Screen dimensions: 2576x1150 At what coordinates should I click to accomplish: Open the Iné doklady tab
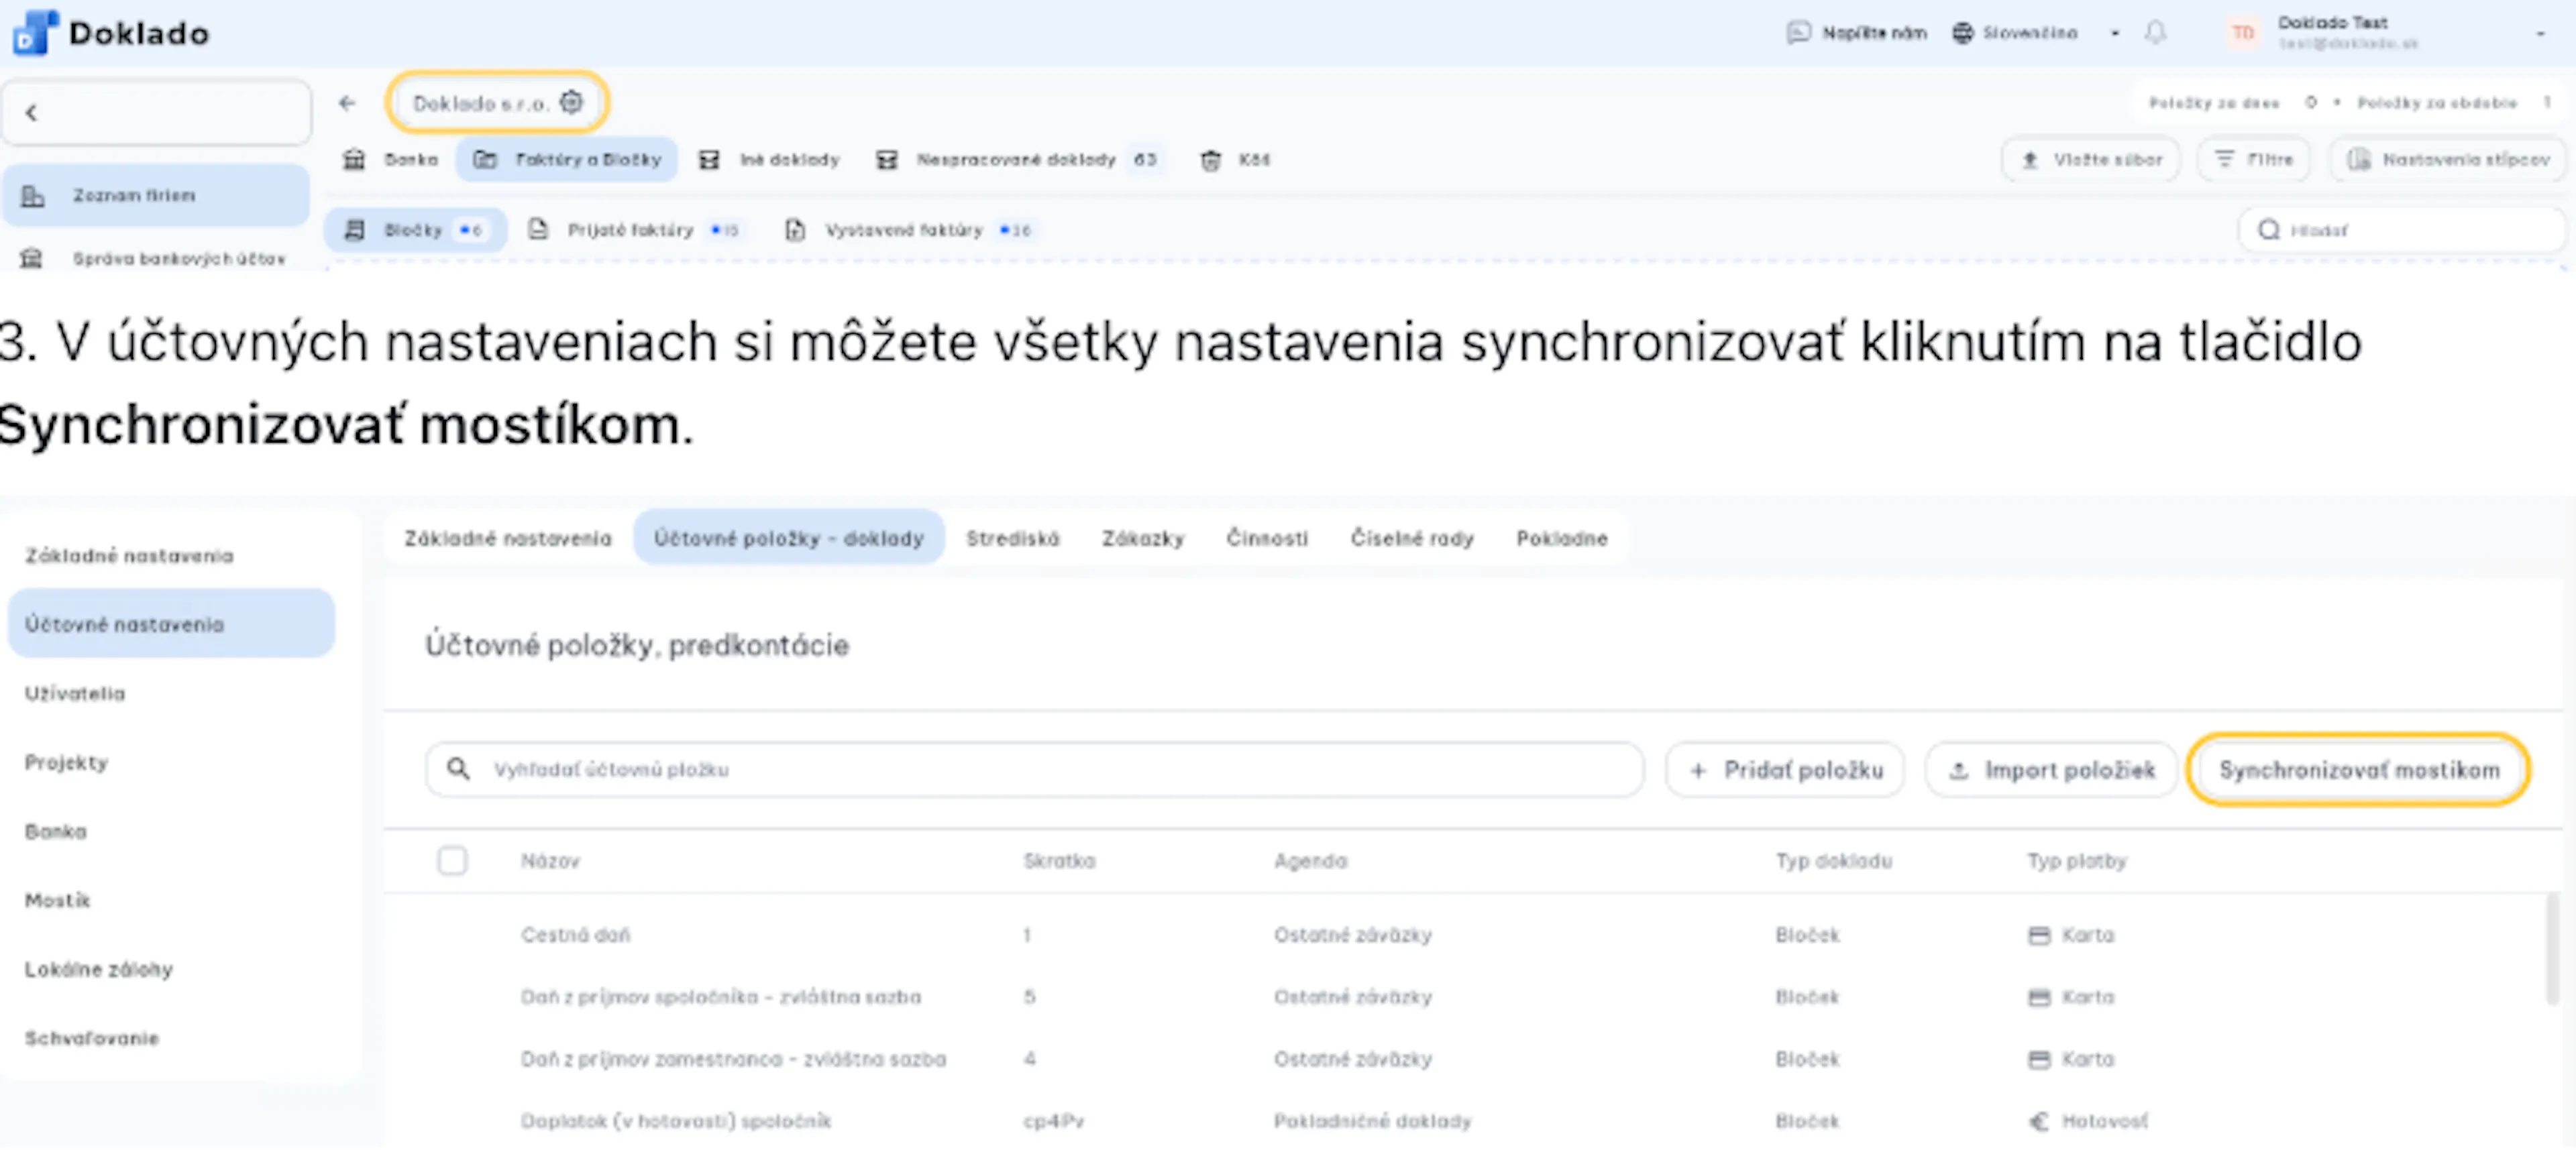pos(770,160)
